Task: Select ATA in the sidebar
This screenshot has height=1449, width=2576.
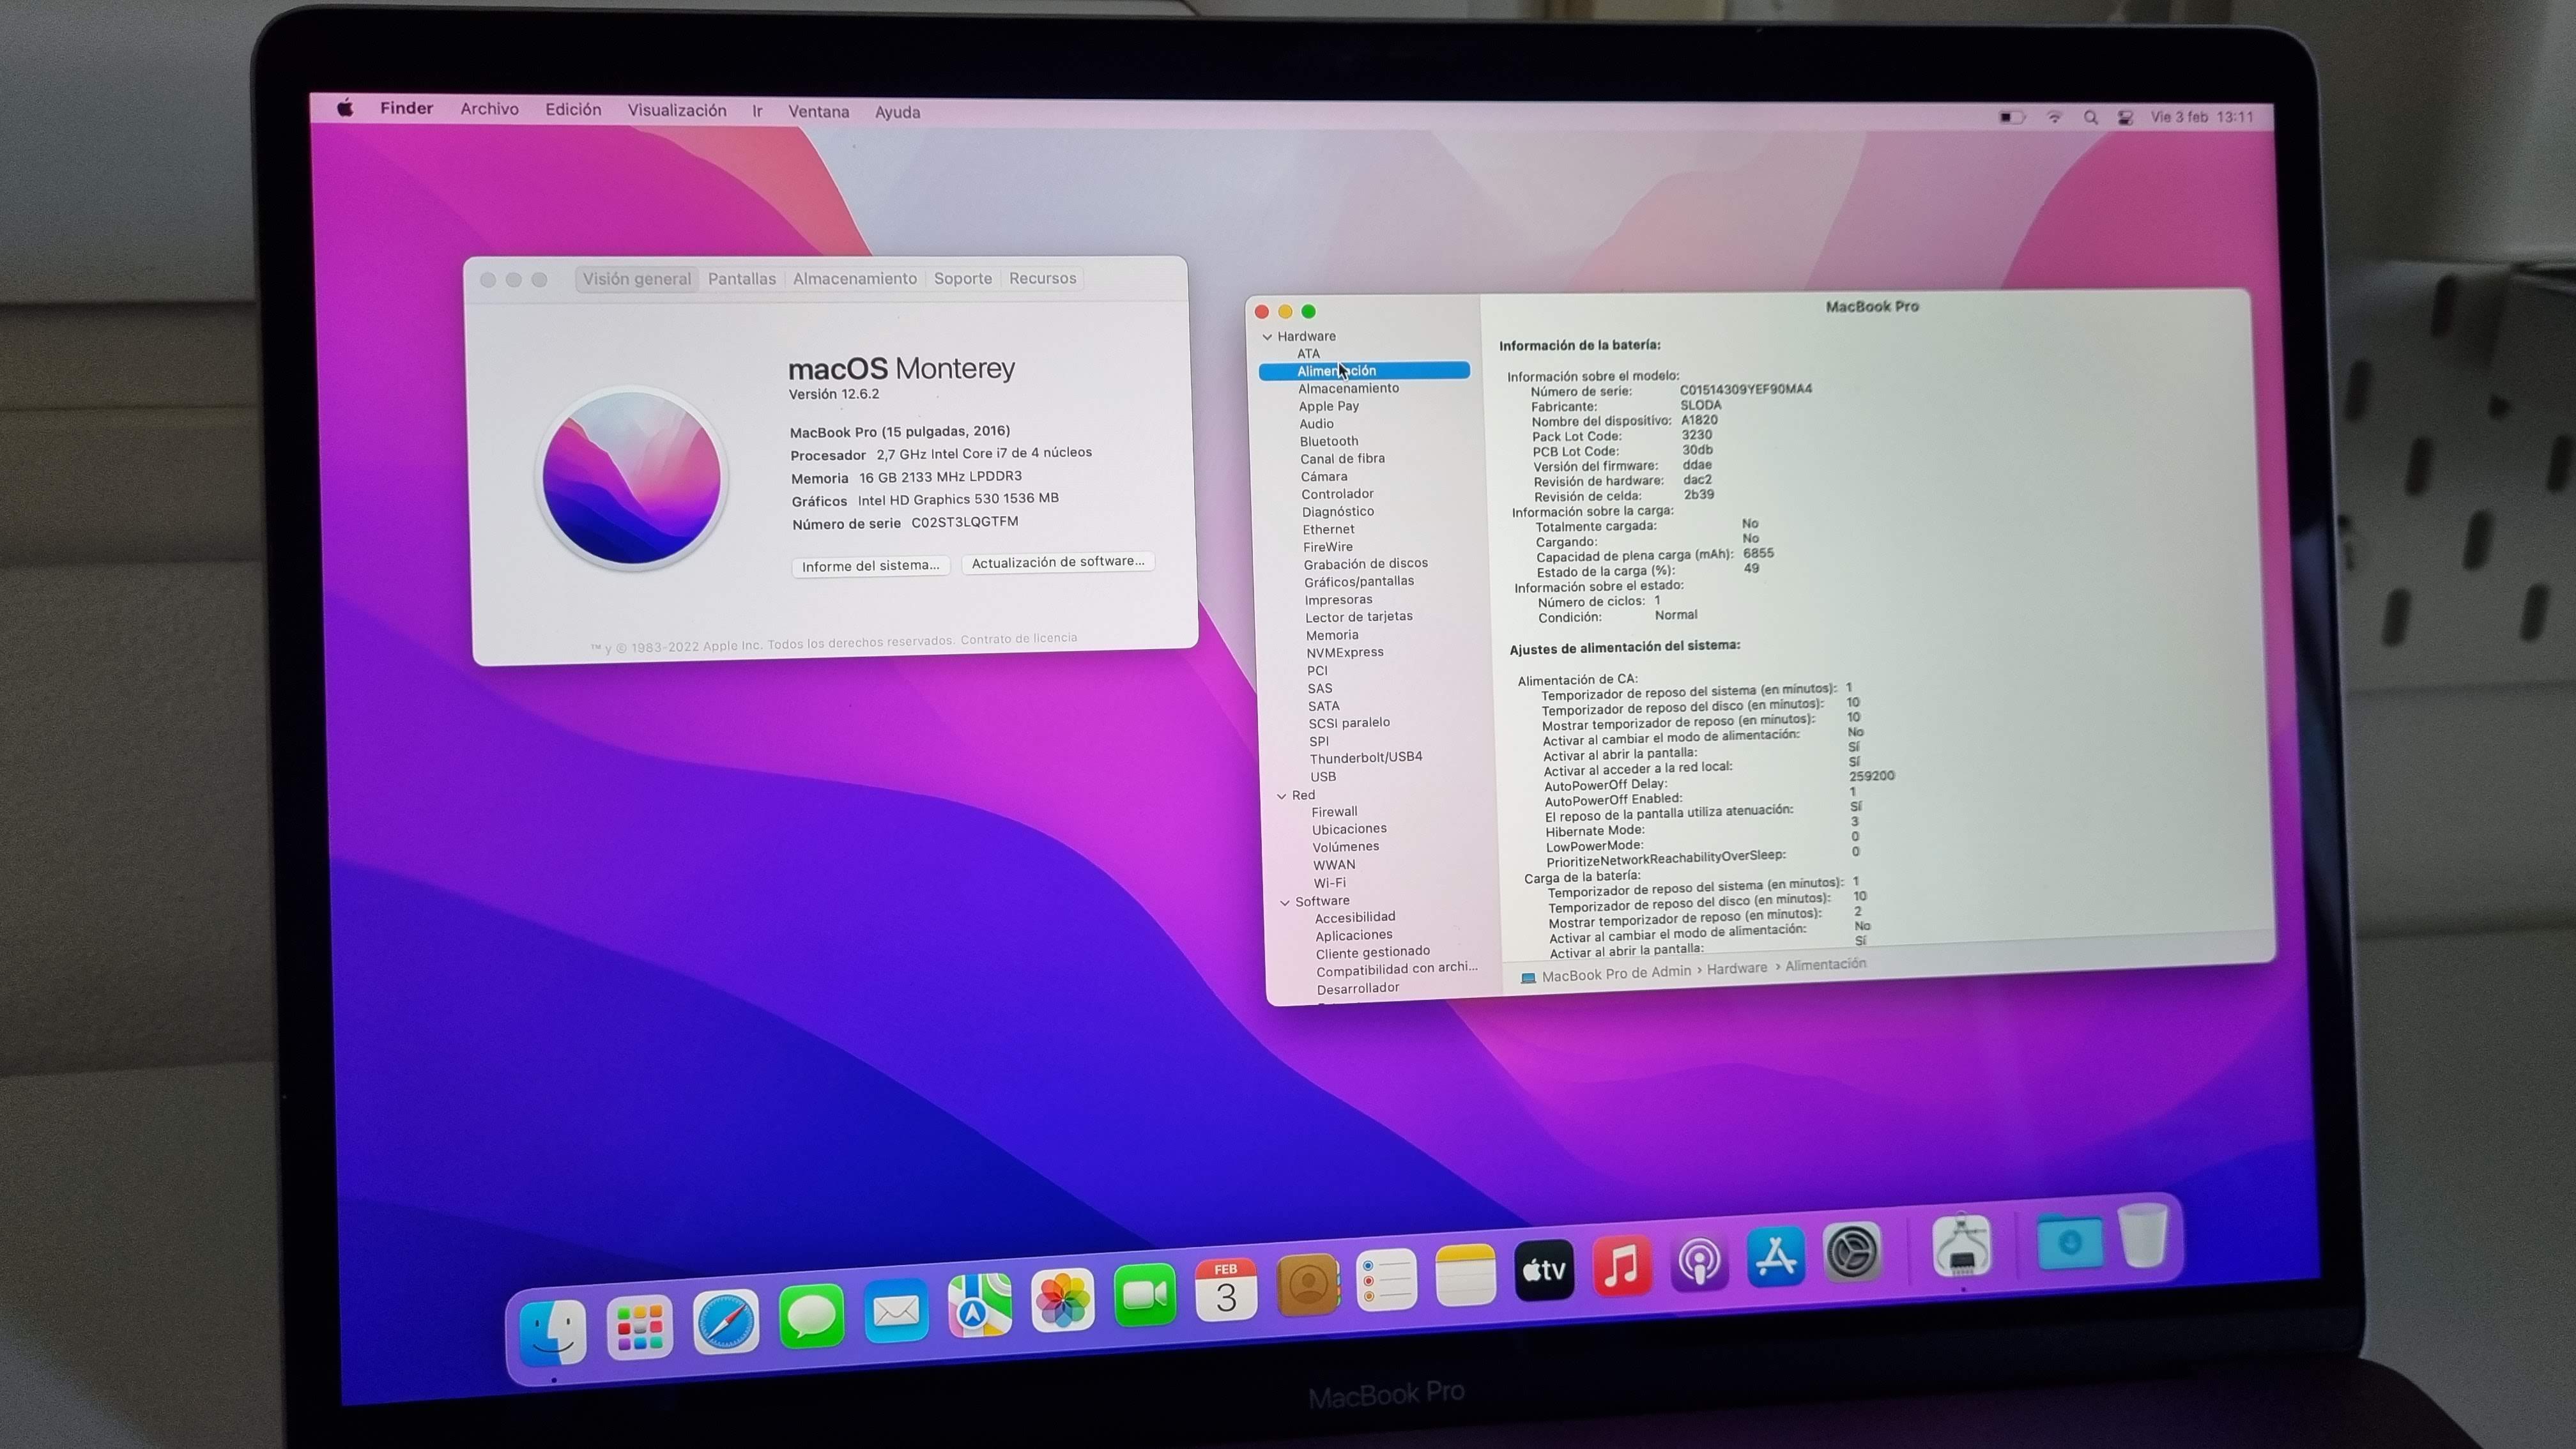Action: click(x=1308, y=354)
